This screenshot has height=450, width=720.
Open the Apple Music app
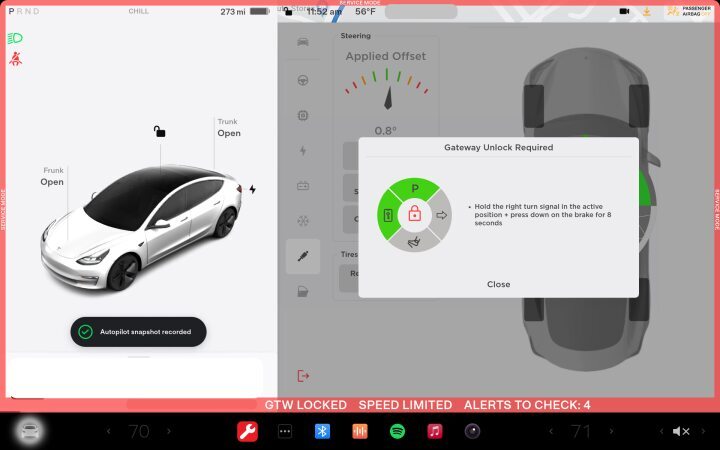(434, 431)
